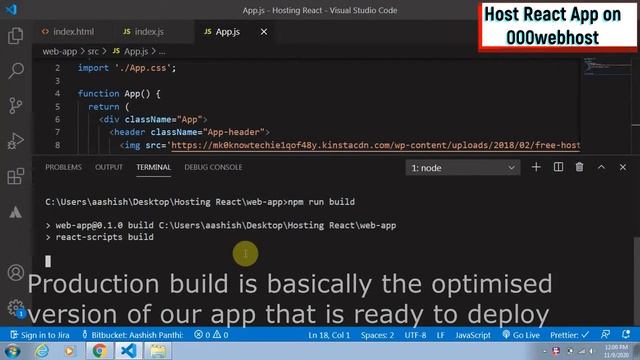Open notifications bell in status bar

coord(626,335)
